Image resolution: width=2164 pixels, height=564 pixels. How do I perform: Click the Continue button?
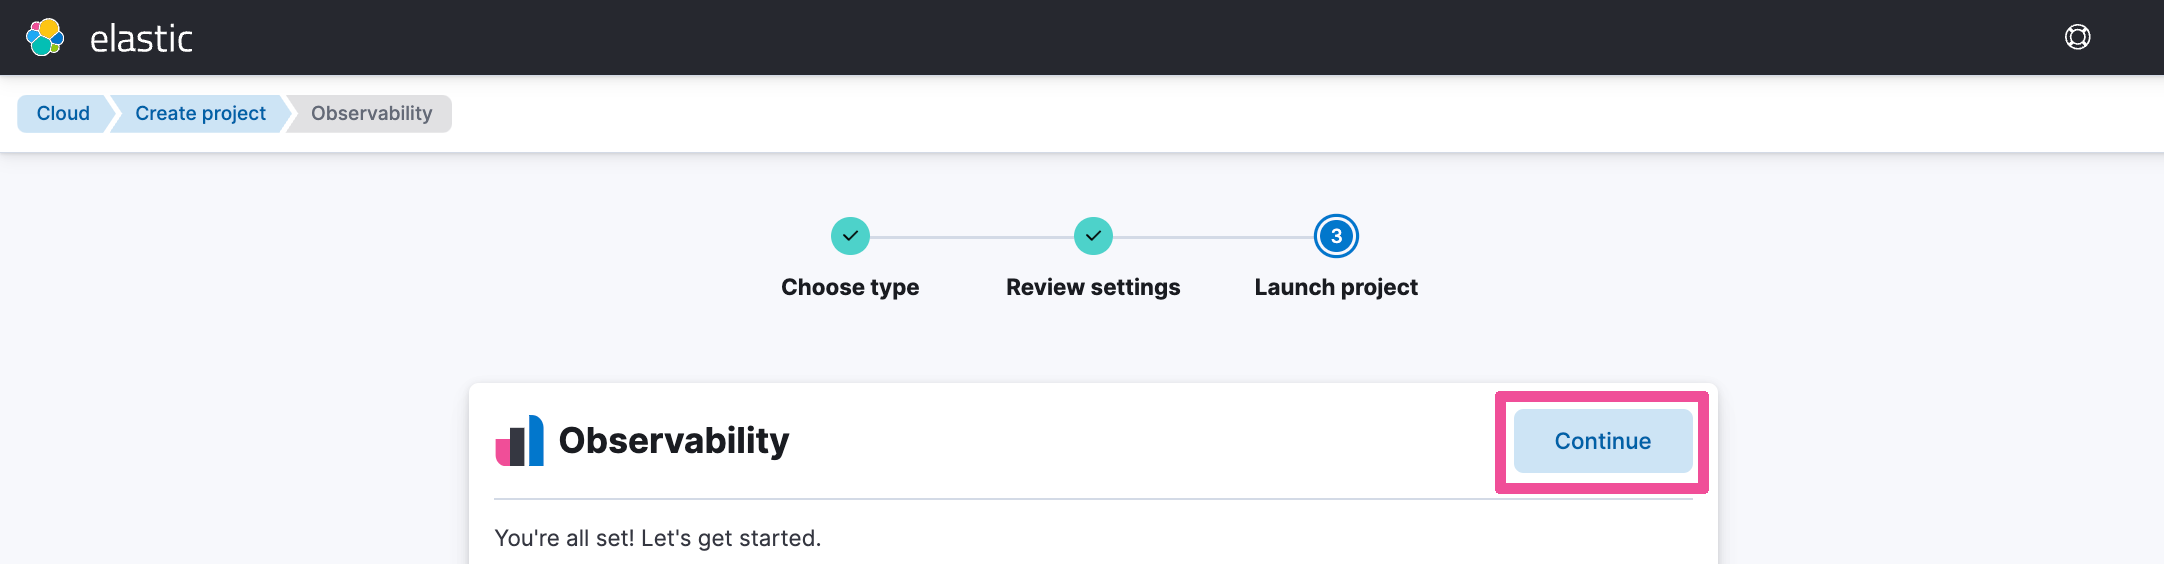(x=1603, y=441)
